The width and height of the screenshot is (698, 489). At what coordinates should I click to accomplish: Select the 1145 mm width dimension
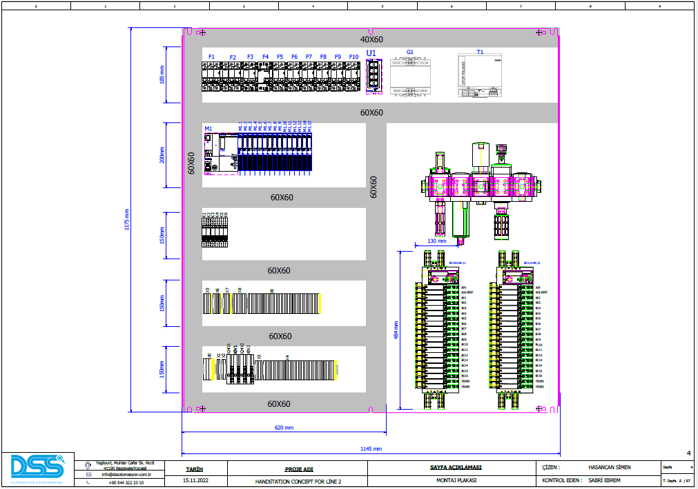tap(371, 449)
